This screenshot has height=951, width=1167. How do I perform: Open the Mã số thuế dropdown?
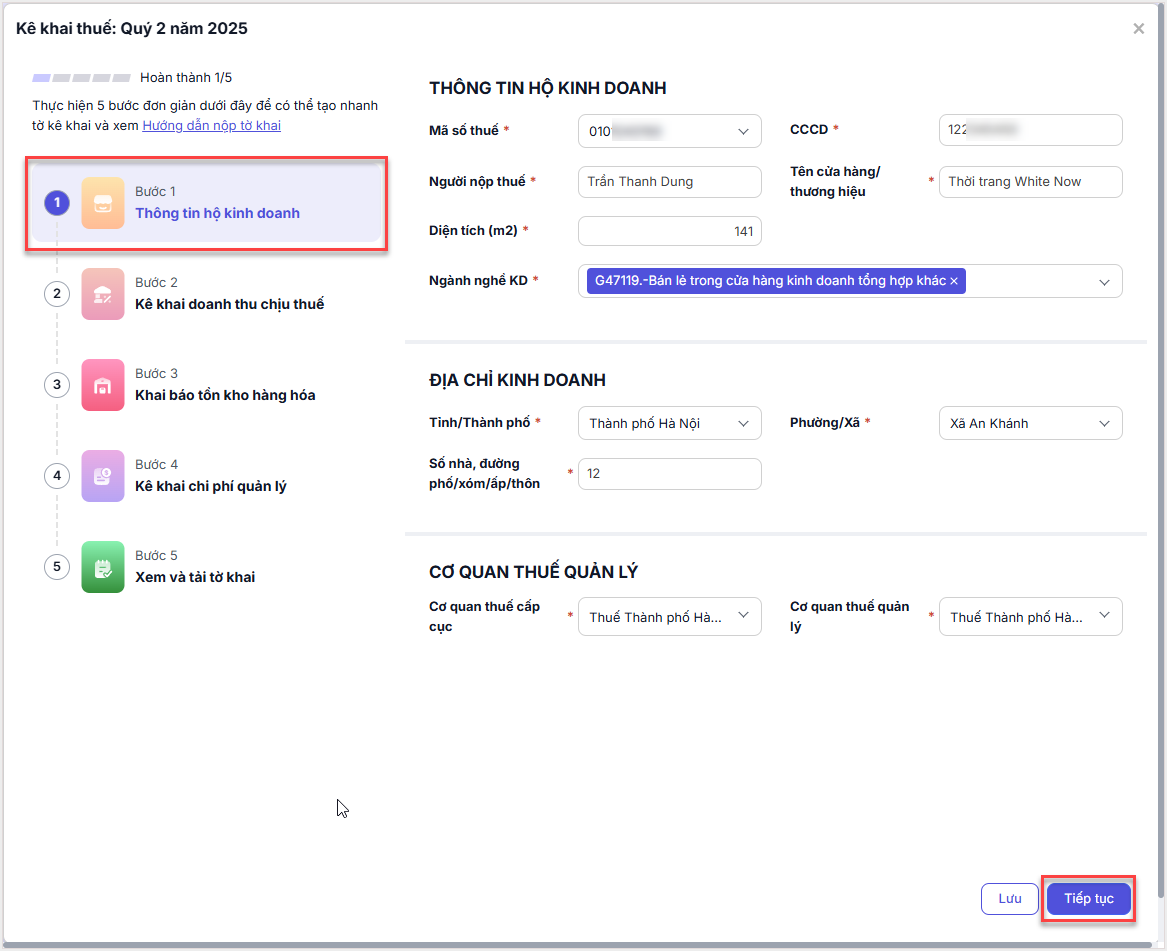tap(743, 131)
